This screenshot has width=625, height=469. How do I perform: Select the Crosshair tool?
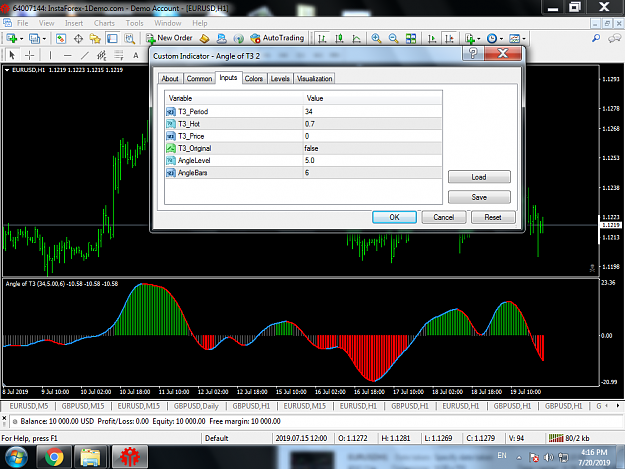(x=29, y=55)
